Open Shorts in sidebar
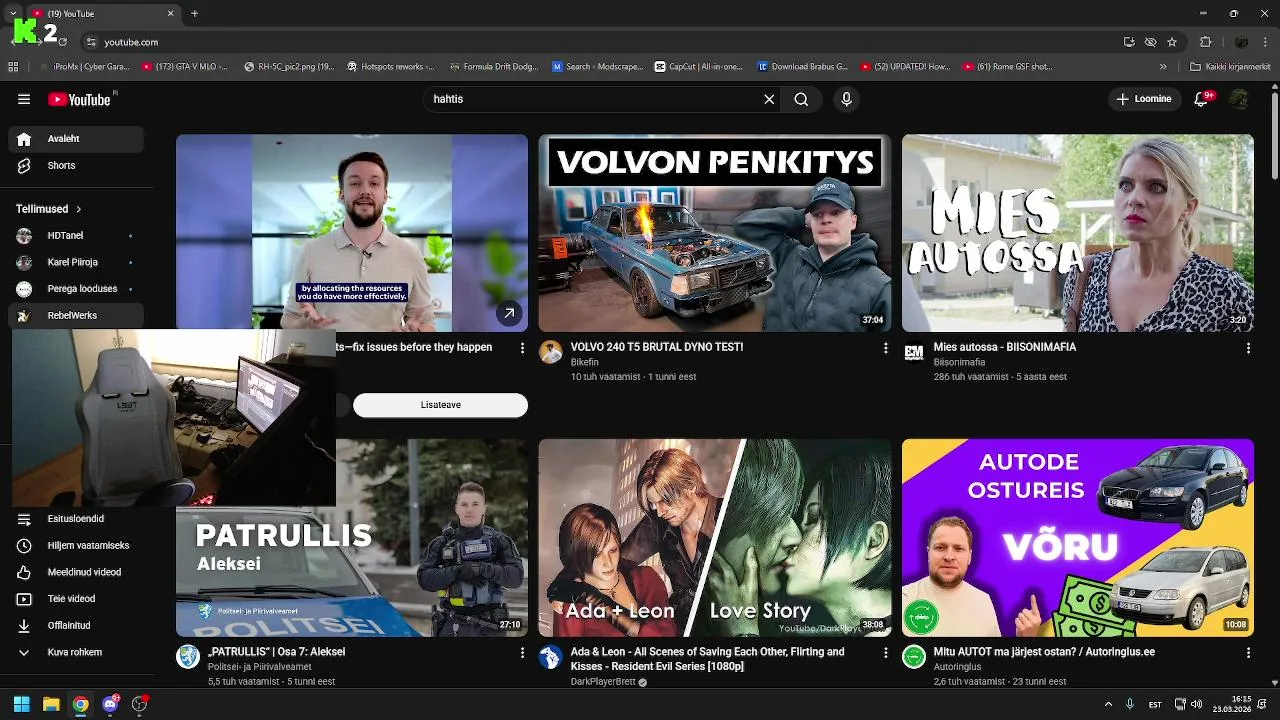 76,166
